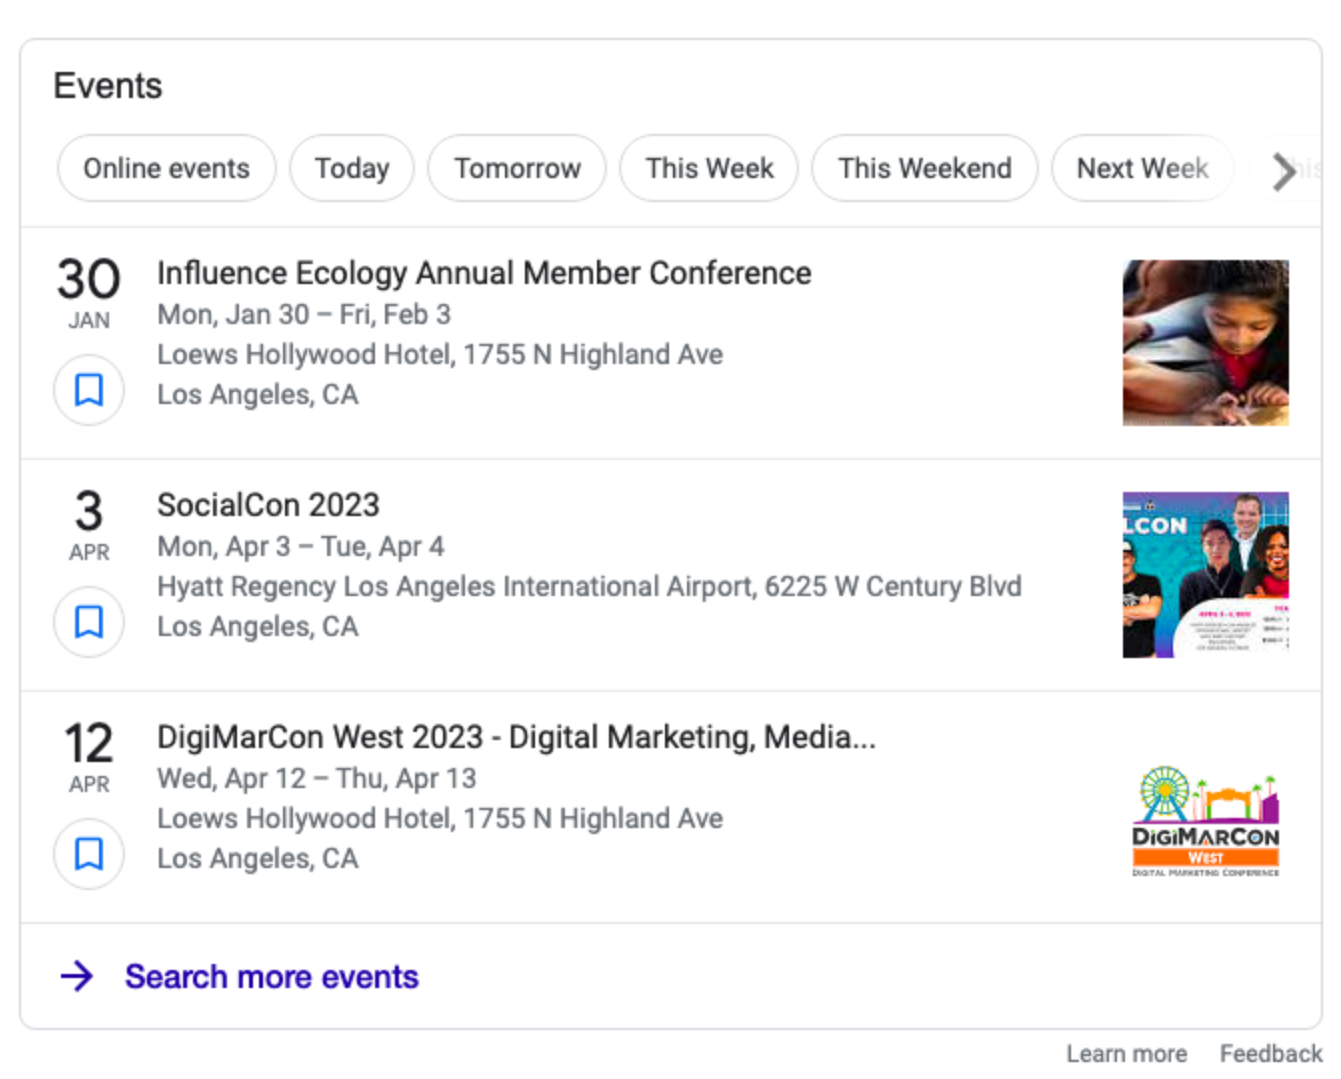Click the 30 JAN date label

89,293
